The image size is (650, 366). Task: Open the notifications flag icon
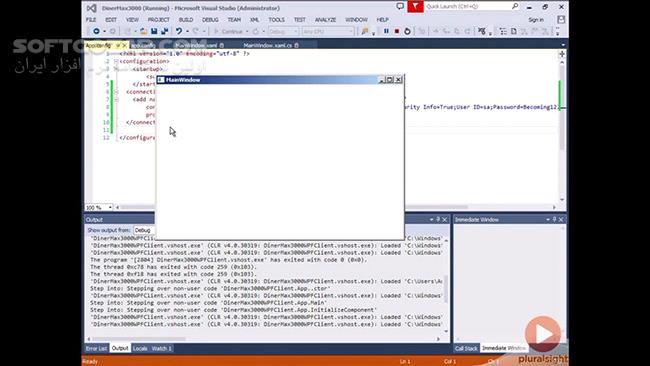[415, 6]
